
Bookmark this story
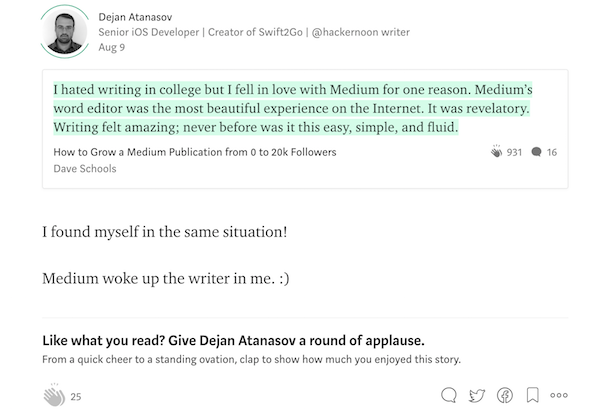[533, 395]
